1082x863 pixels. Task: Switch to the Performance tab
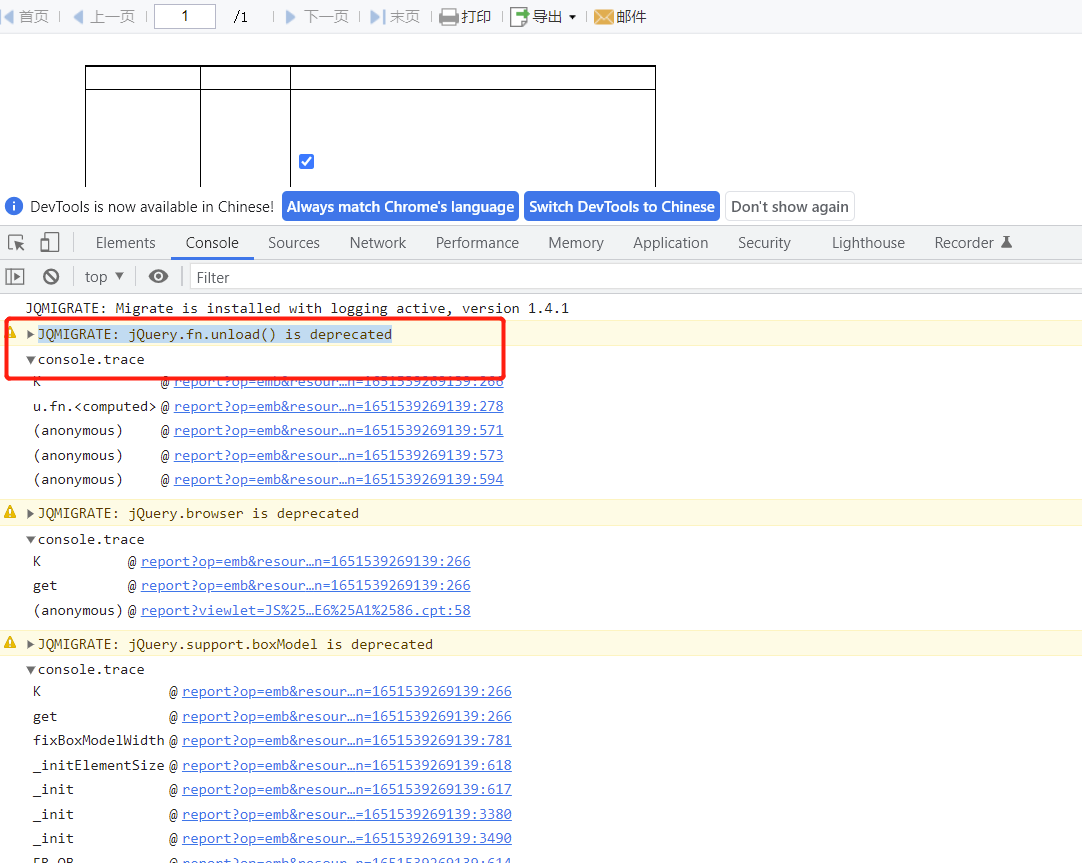click(477, 243)
